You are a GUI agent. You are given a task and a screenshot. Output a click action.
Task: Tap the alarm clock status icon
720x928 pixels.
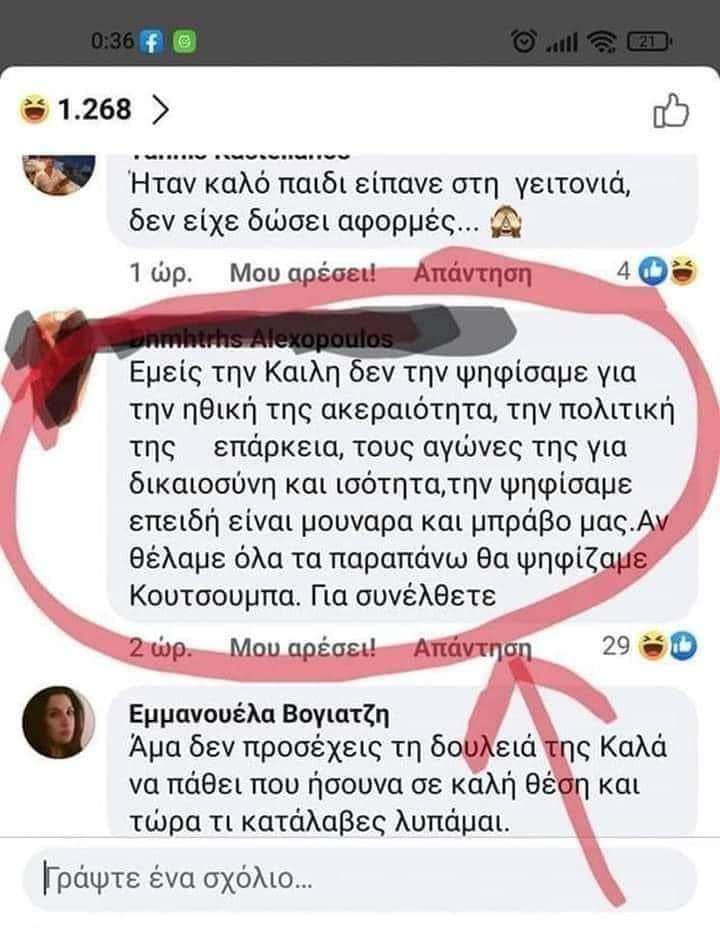[x=523, y=41]
